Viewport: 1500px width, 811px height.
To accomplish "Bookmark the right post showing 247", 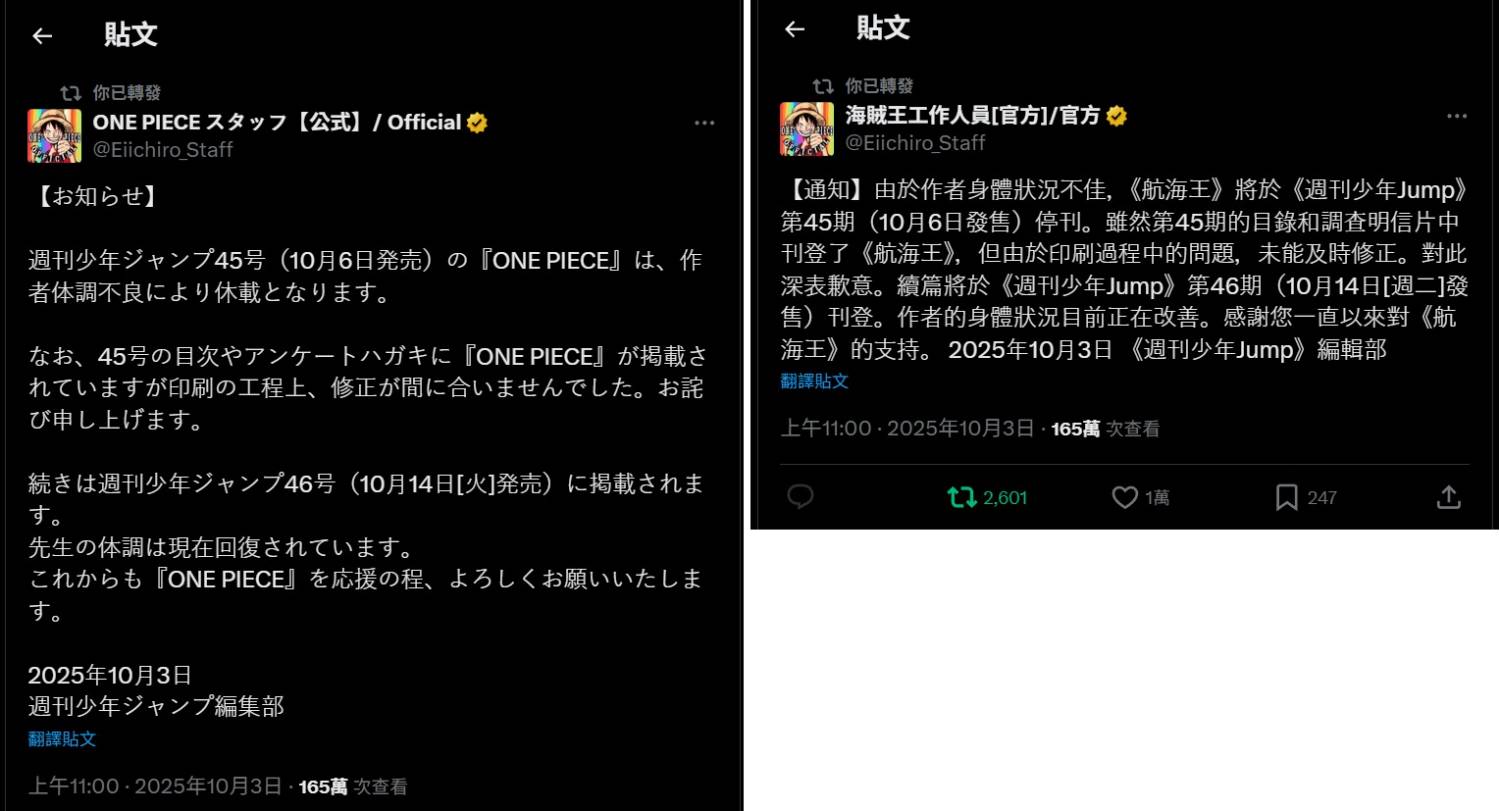I will pos(1287,497).
